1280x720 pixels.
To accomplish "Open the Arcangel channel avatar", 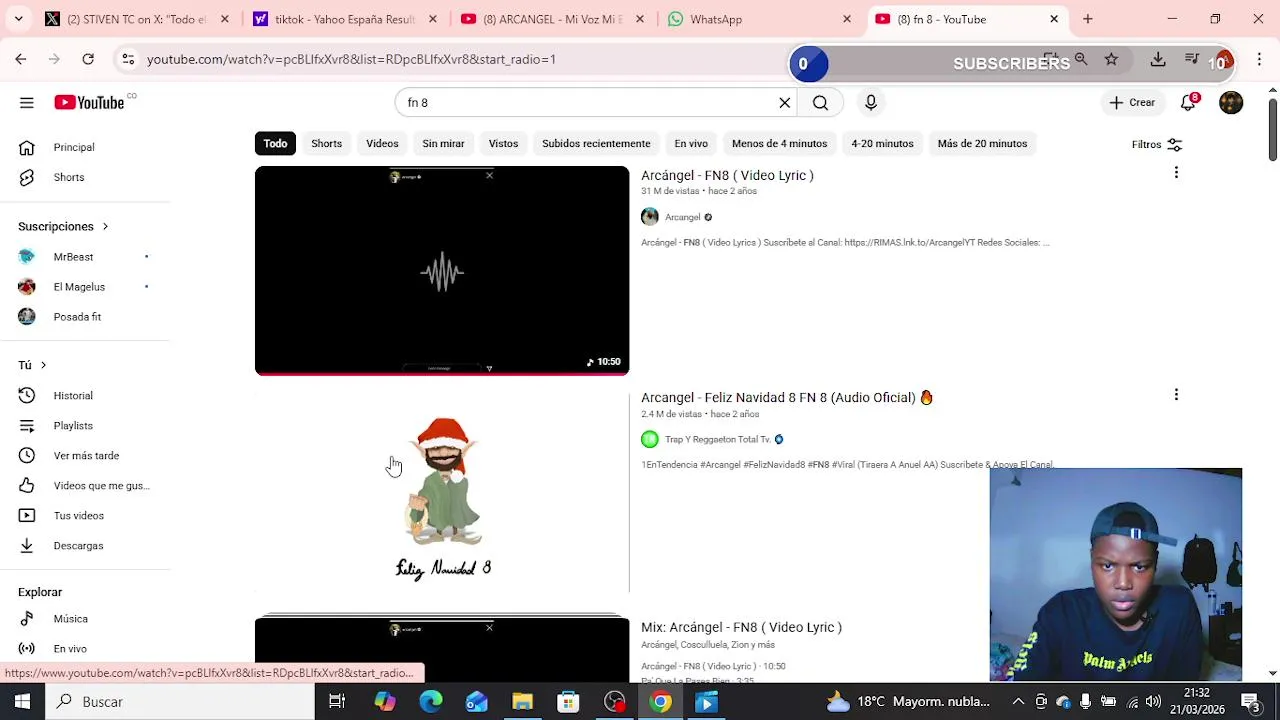I will point(650,217).
